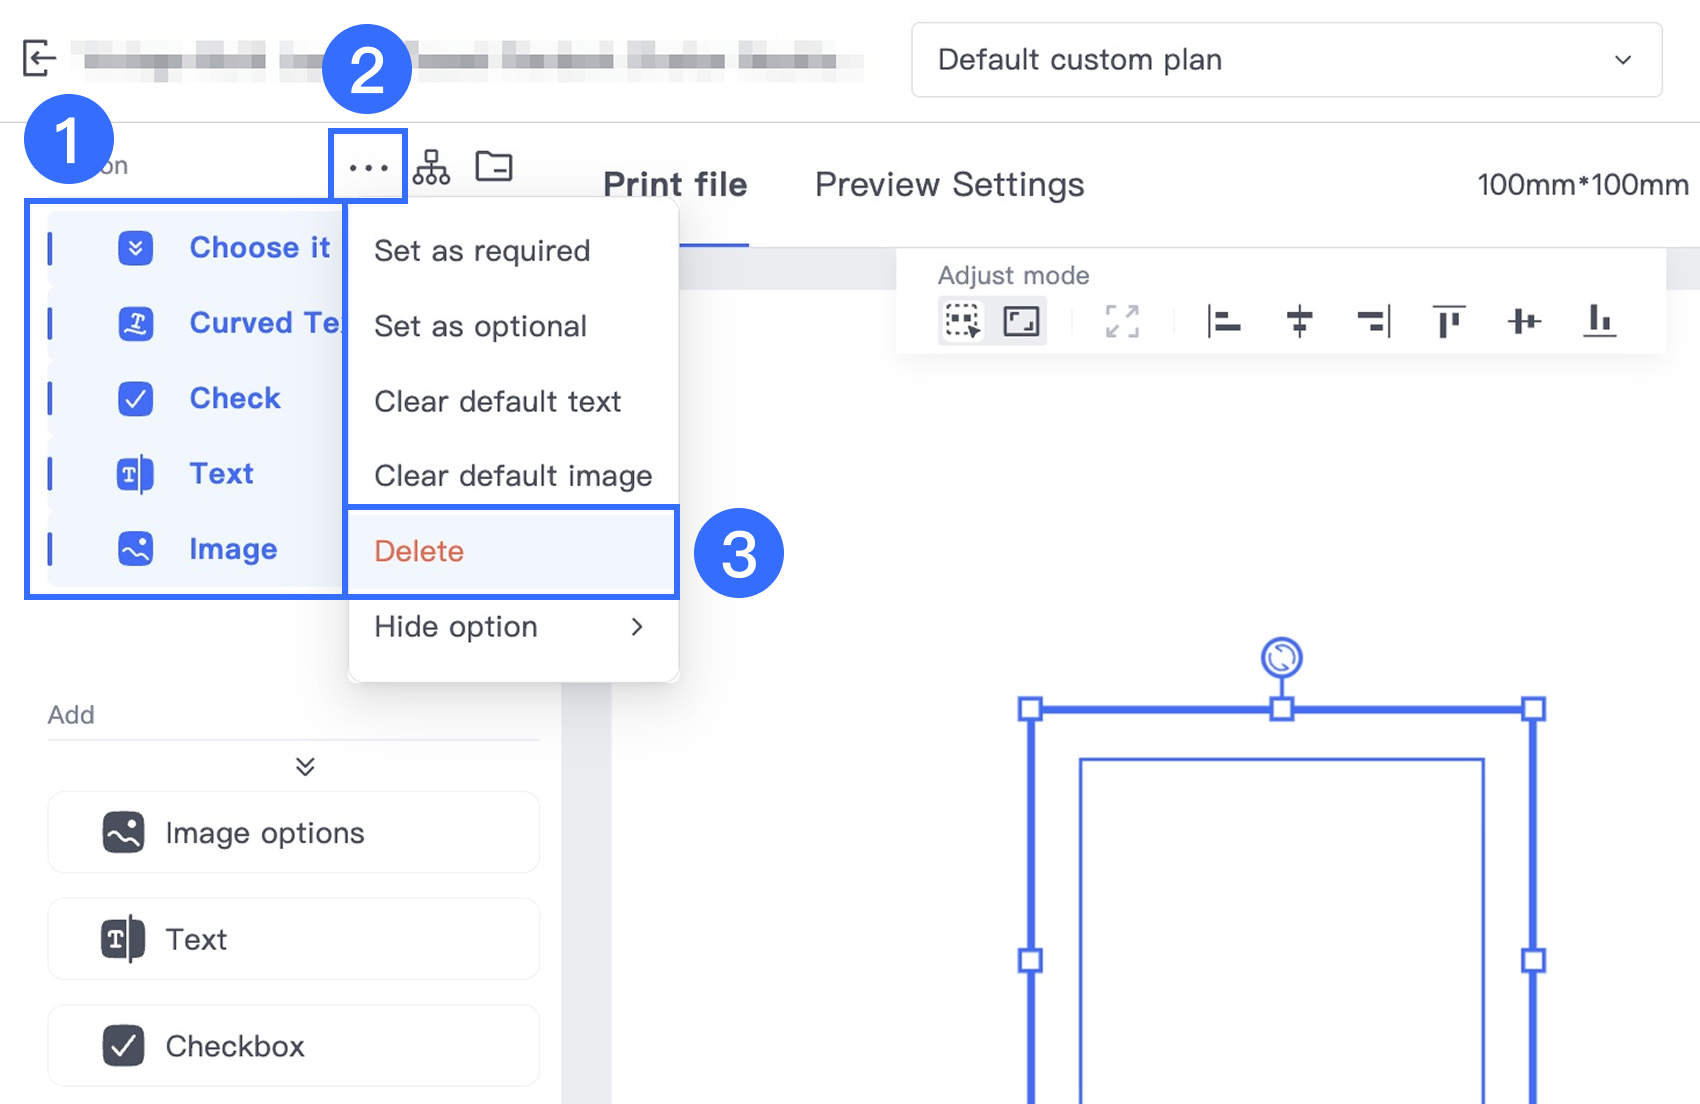
Task: Align selected elements to right edge
Action: click(x=1373, y=321)
